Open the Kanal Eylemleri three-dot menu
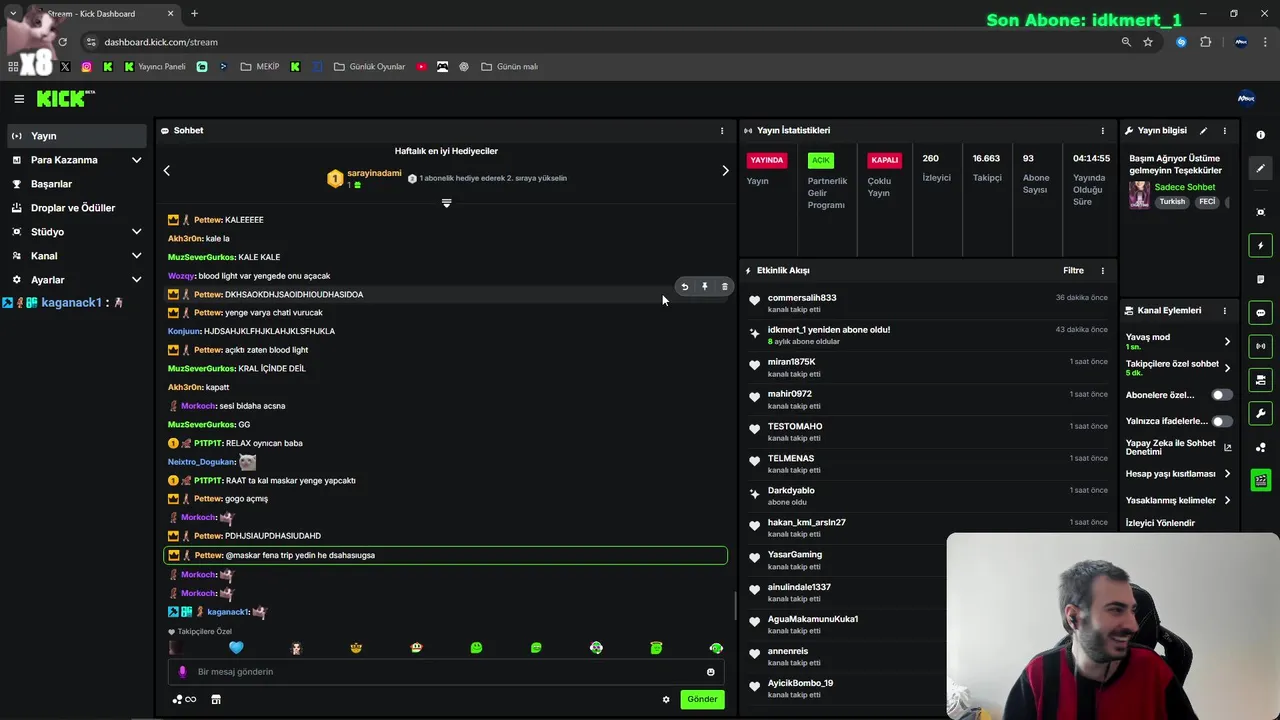This screenshot has width=1280, height=720. pos(1224,310)
